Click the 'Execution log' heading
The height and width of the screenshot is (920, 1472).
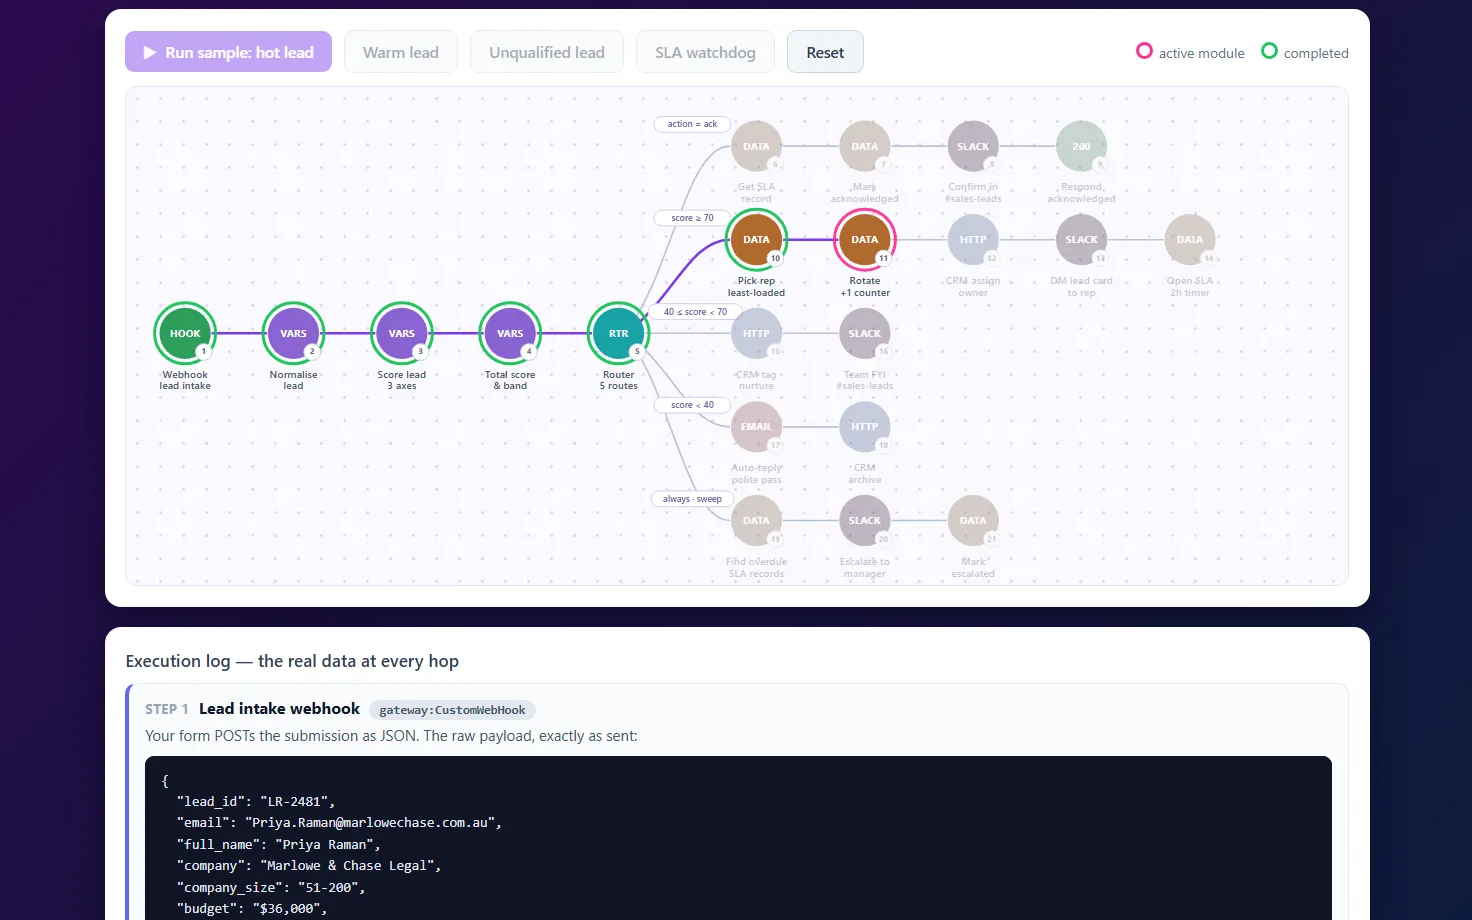point(292,661)
